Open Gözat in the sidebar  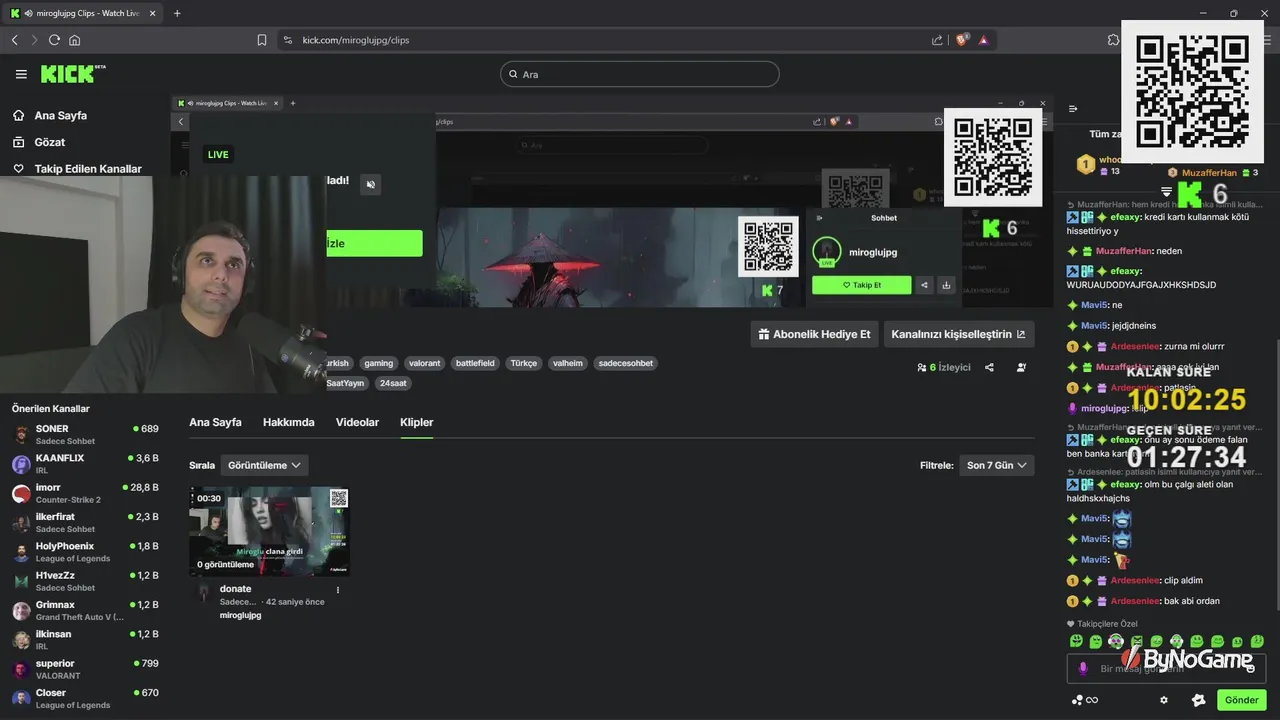[x=49, y=142]
